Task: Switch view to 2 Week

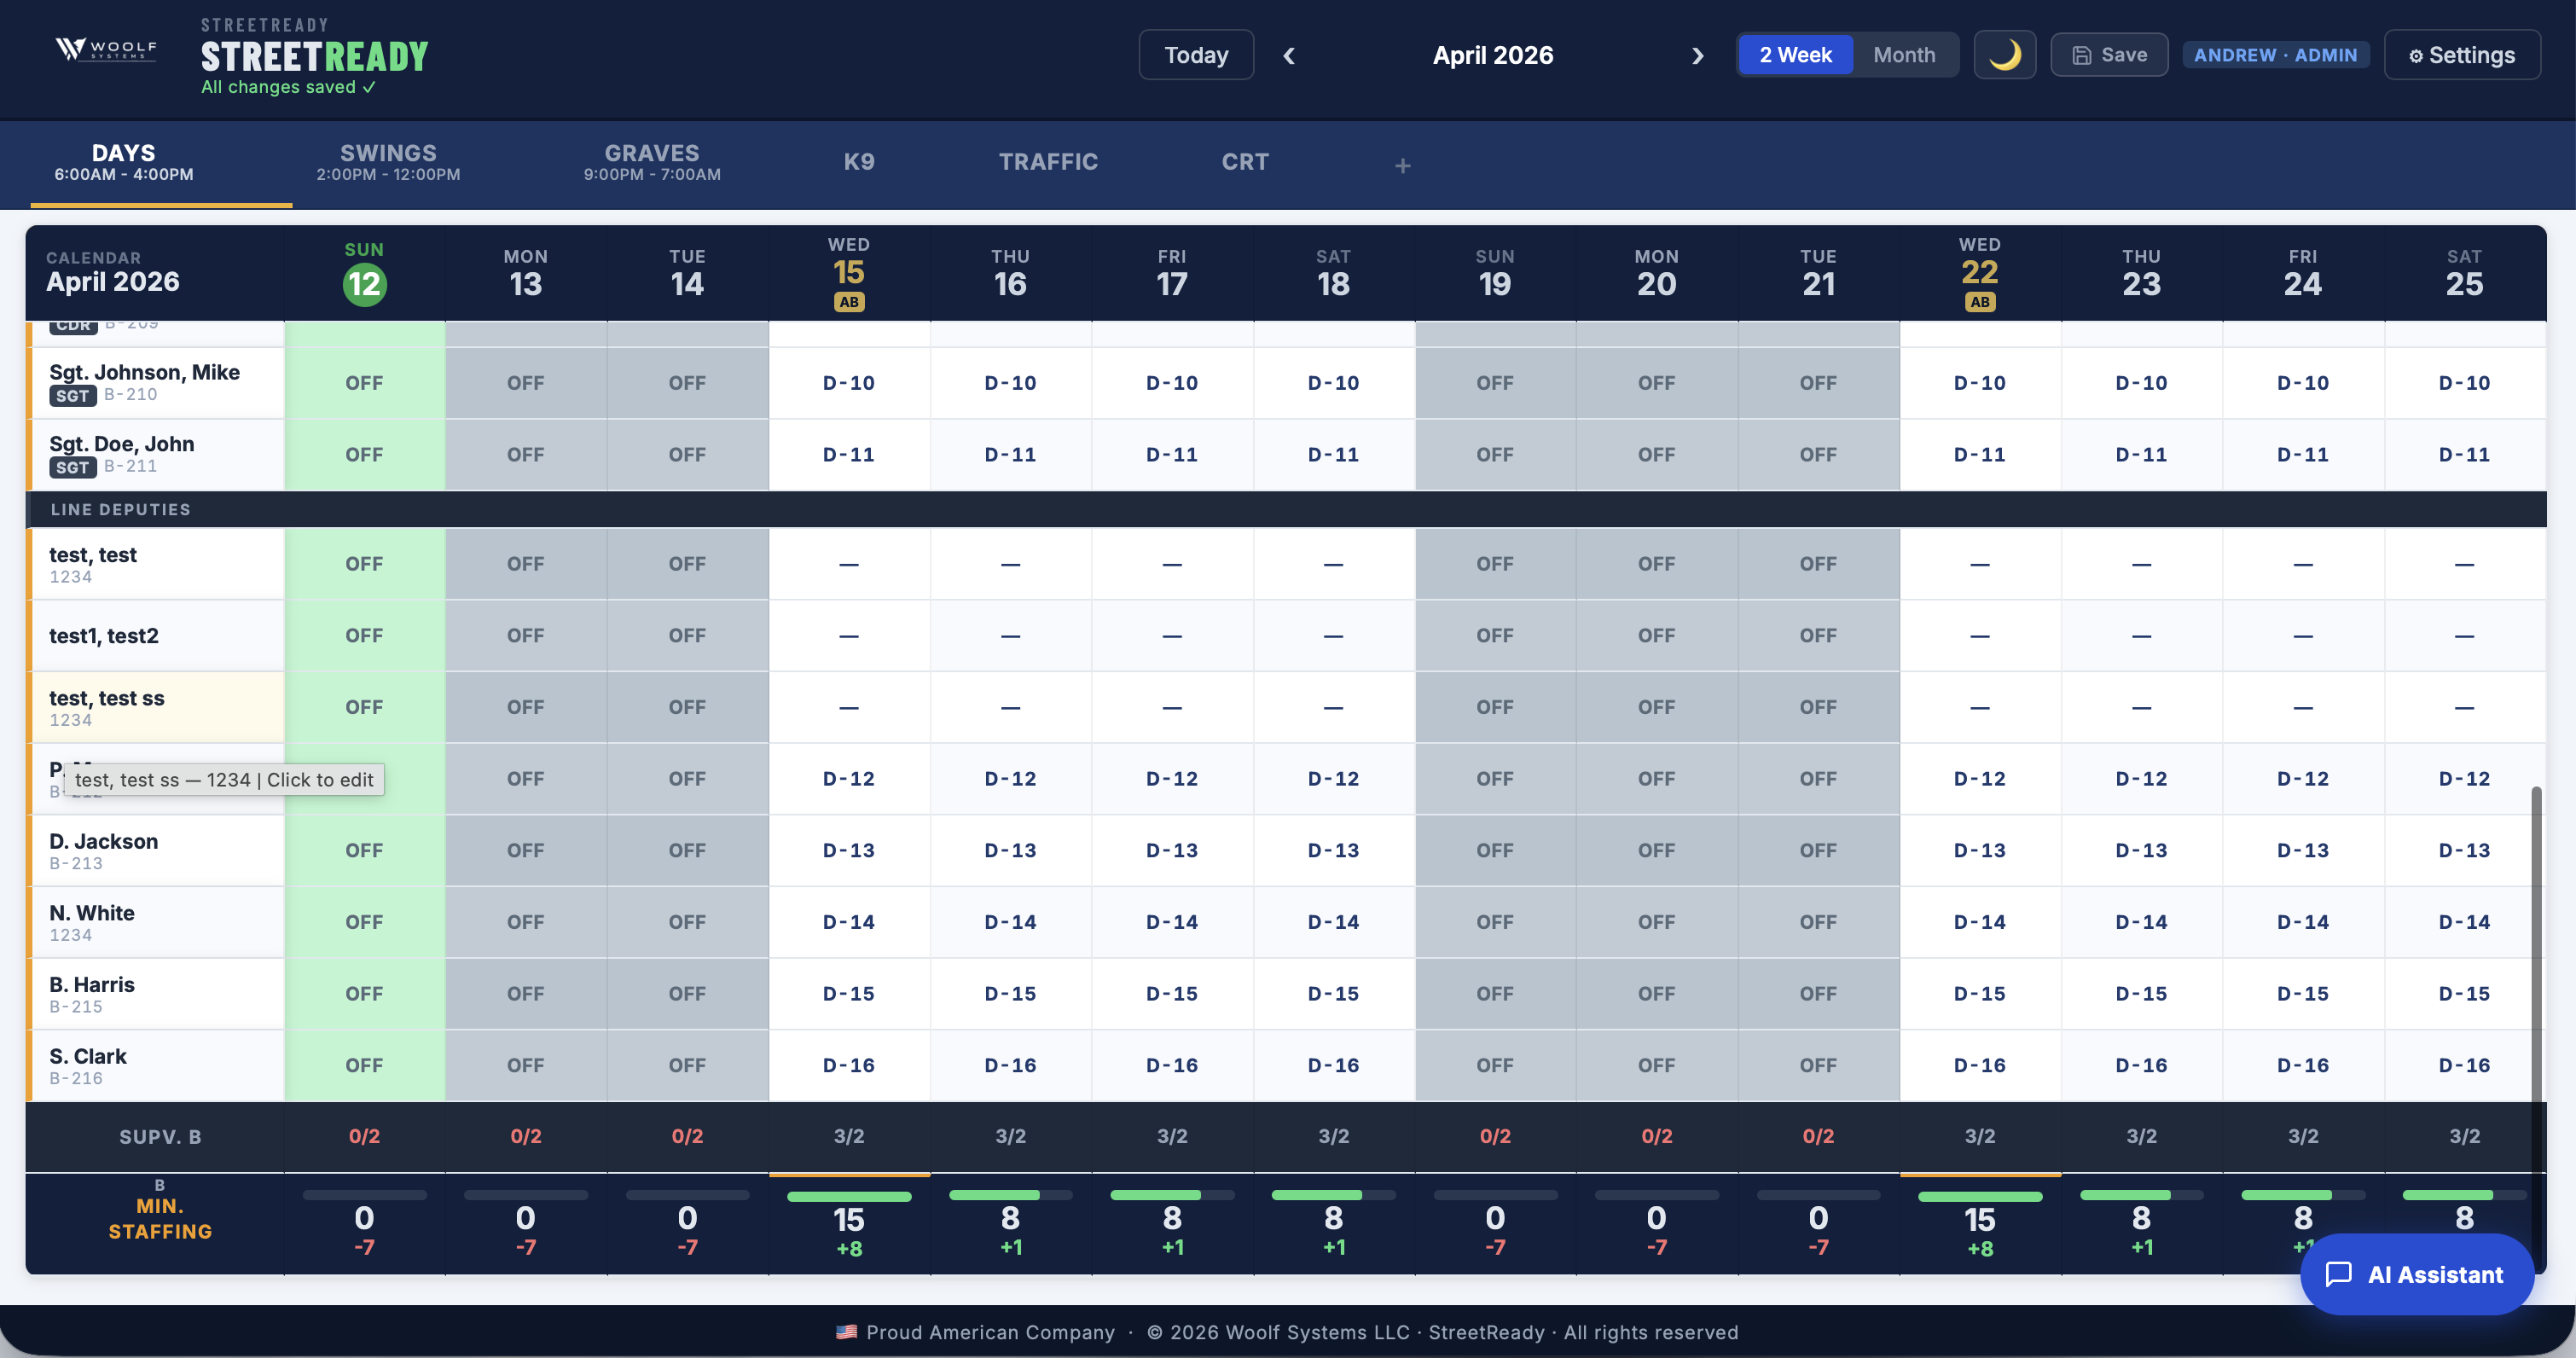Action: click(x=1795, y=55)
